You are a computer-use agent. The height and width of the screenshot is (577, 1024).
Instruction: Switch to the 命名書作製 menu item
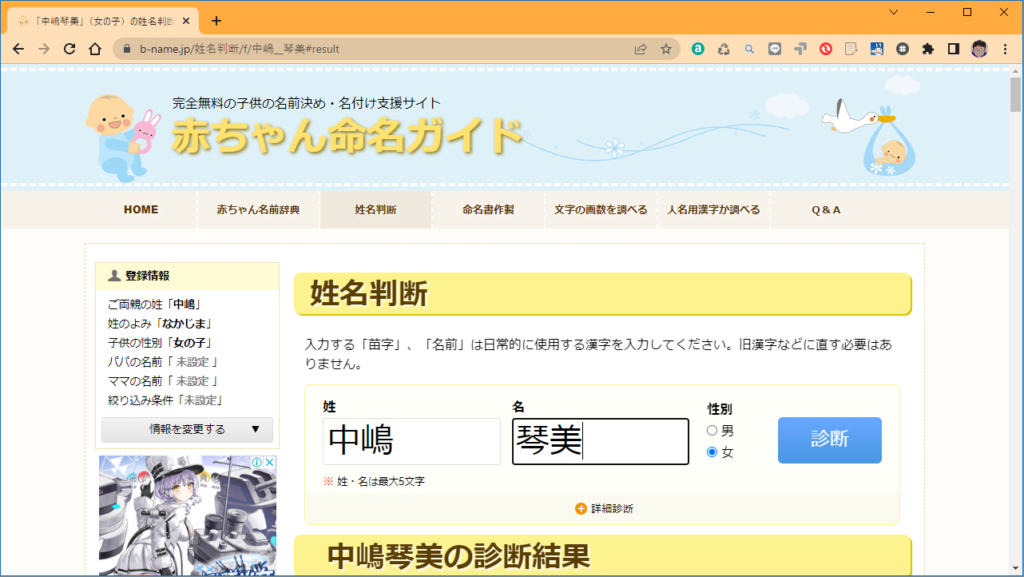(487, 209)
